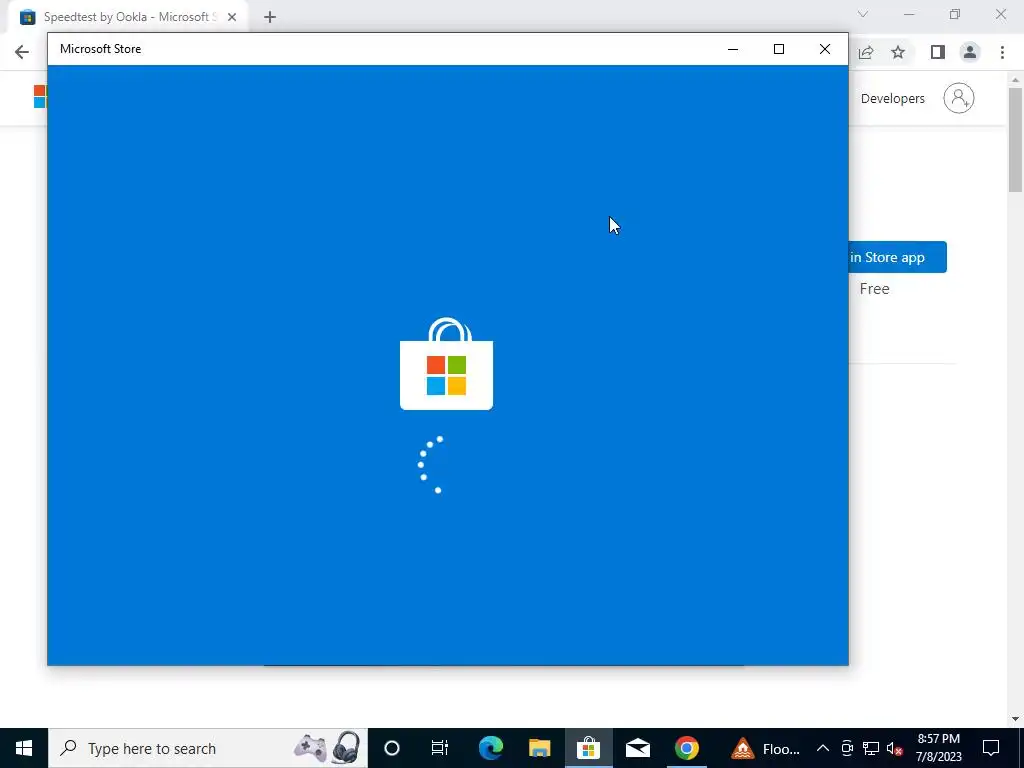Select Microsoft Store taskbar icon
Viewport: 1024px width, 768px height.
click(x=588, y=748)
